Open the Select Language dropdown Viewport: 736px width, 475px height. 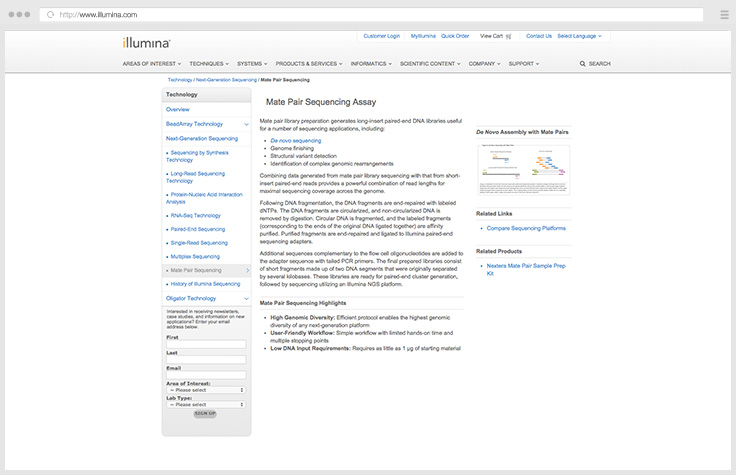click(580, 36)
